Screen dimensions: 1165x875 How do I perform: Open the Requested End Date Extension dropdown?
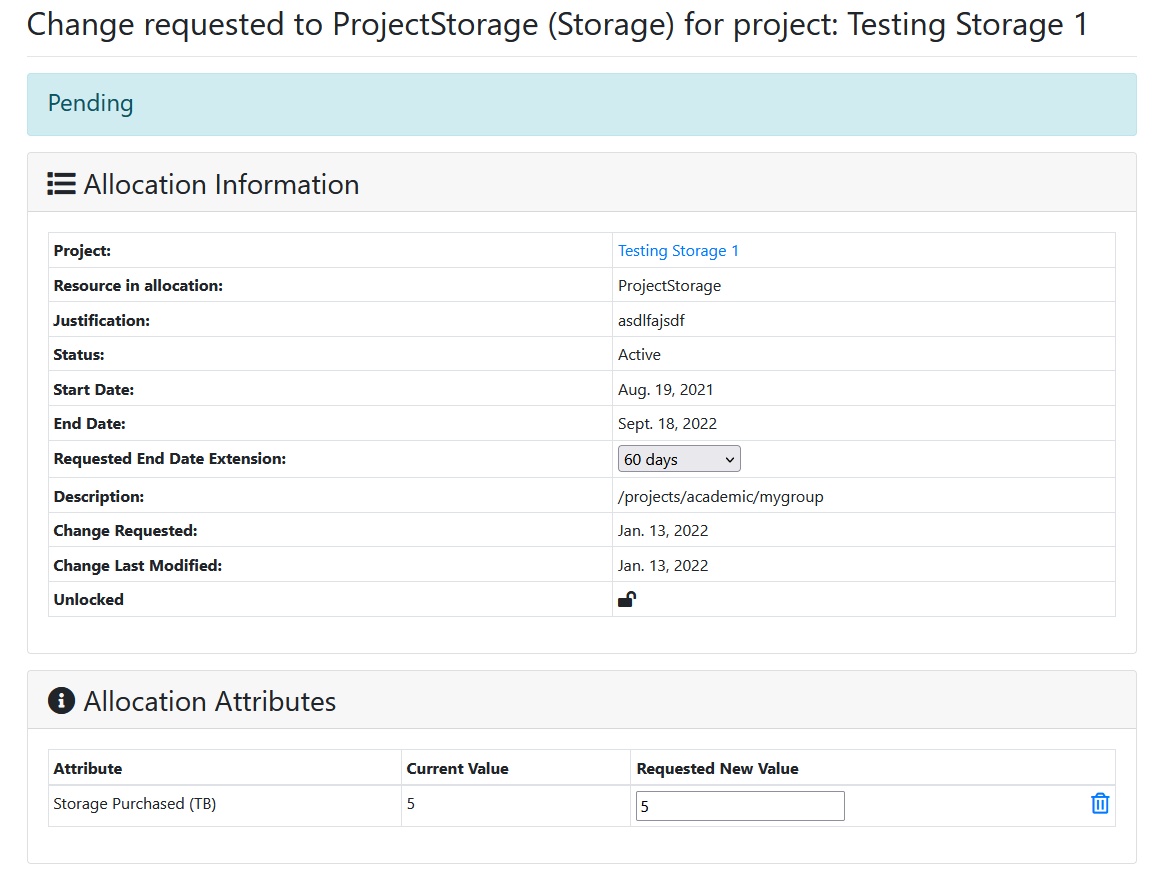click(x=679, y=459)
